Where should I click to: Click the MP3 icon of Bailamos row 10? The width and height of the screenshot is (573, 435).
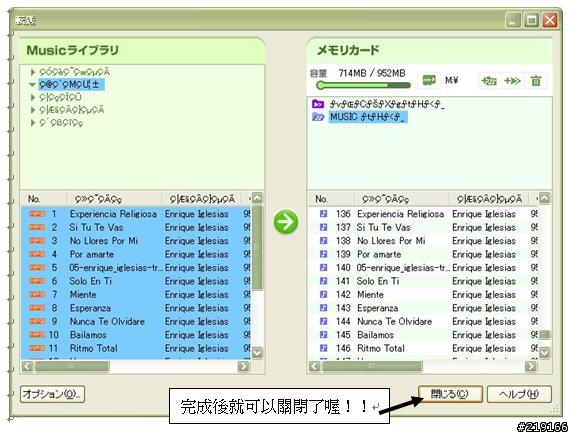coord(37,335)
